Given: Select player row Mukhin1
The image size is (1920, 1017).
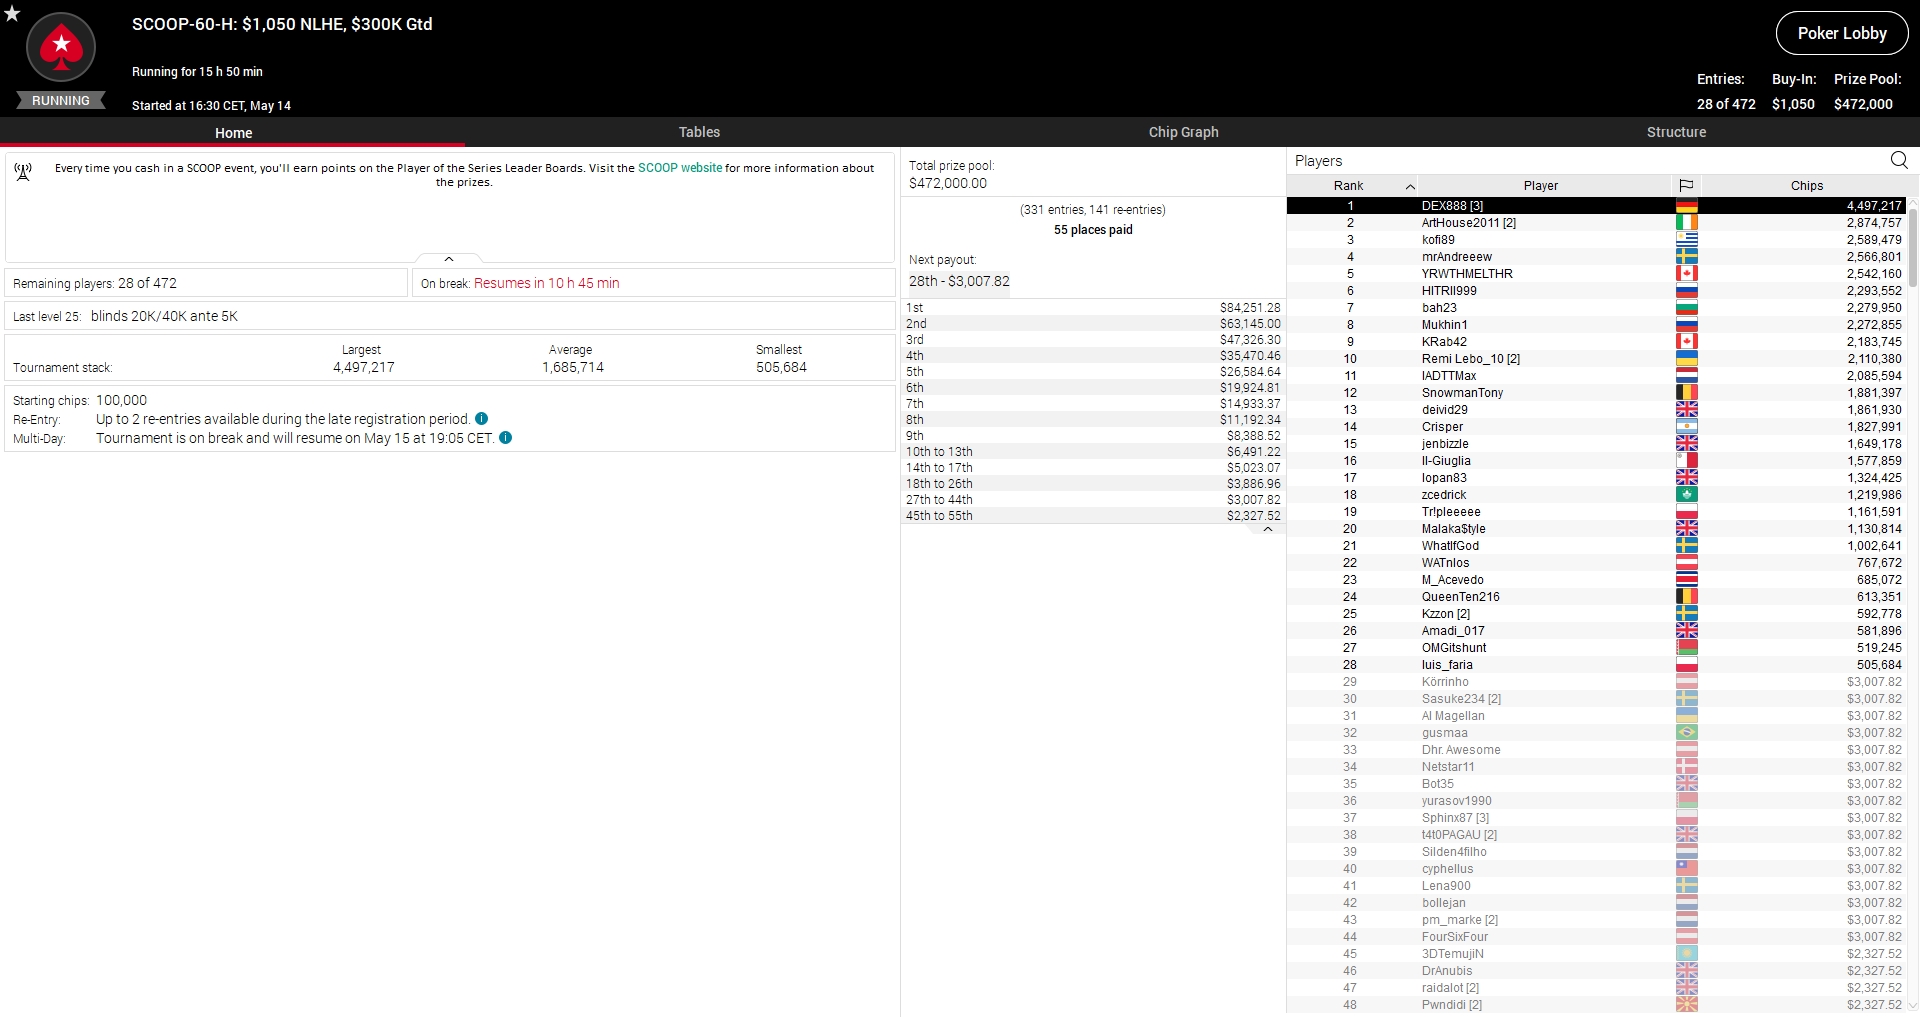Looking at the screenshot, I should 1597,325.
